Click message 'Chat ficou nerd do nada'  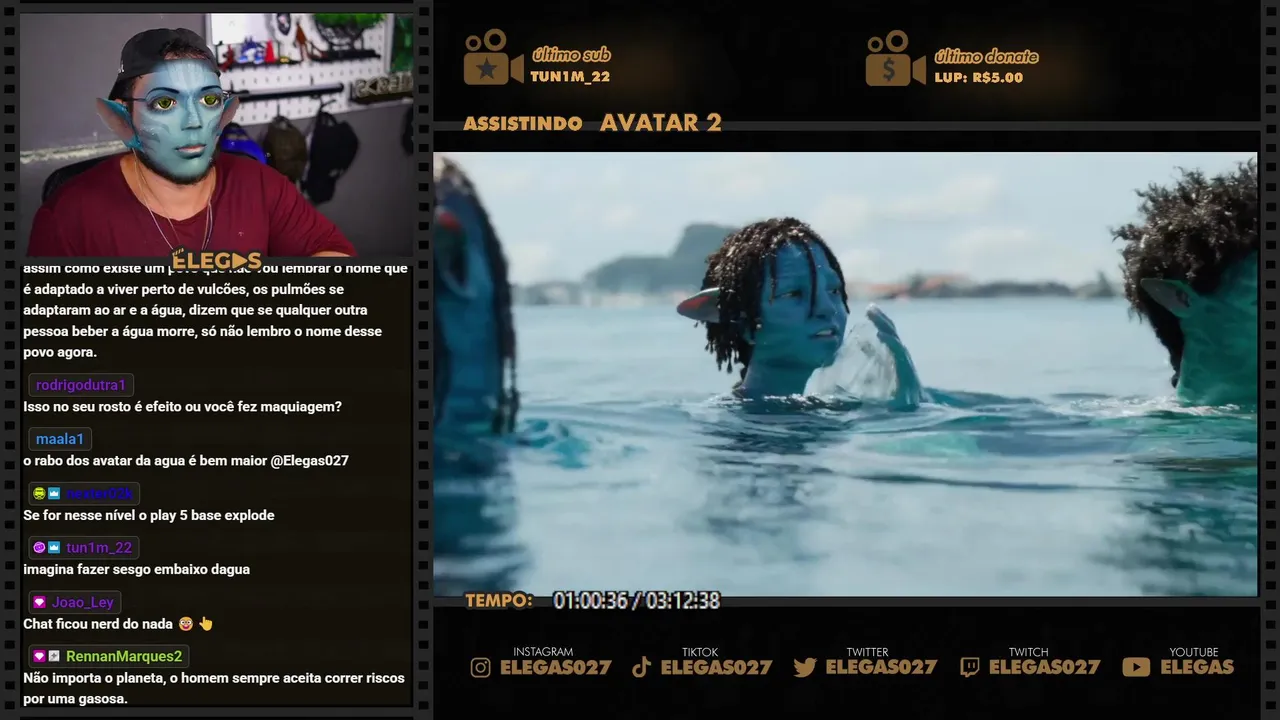(98, 623)
